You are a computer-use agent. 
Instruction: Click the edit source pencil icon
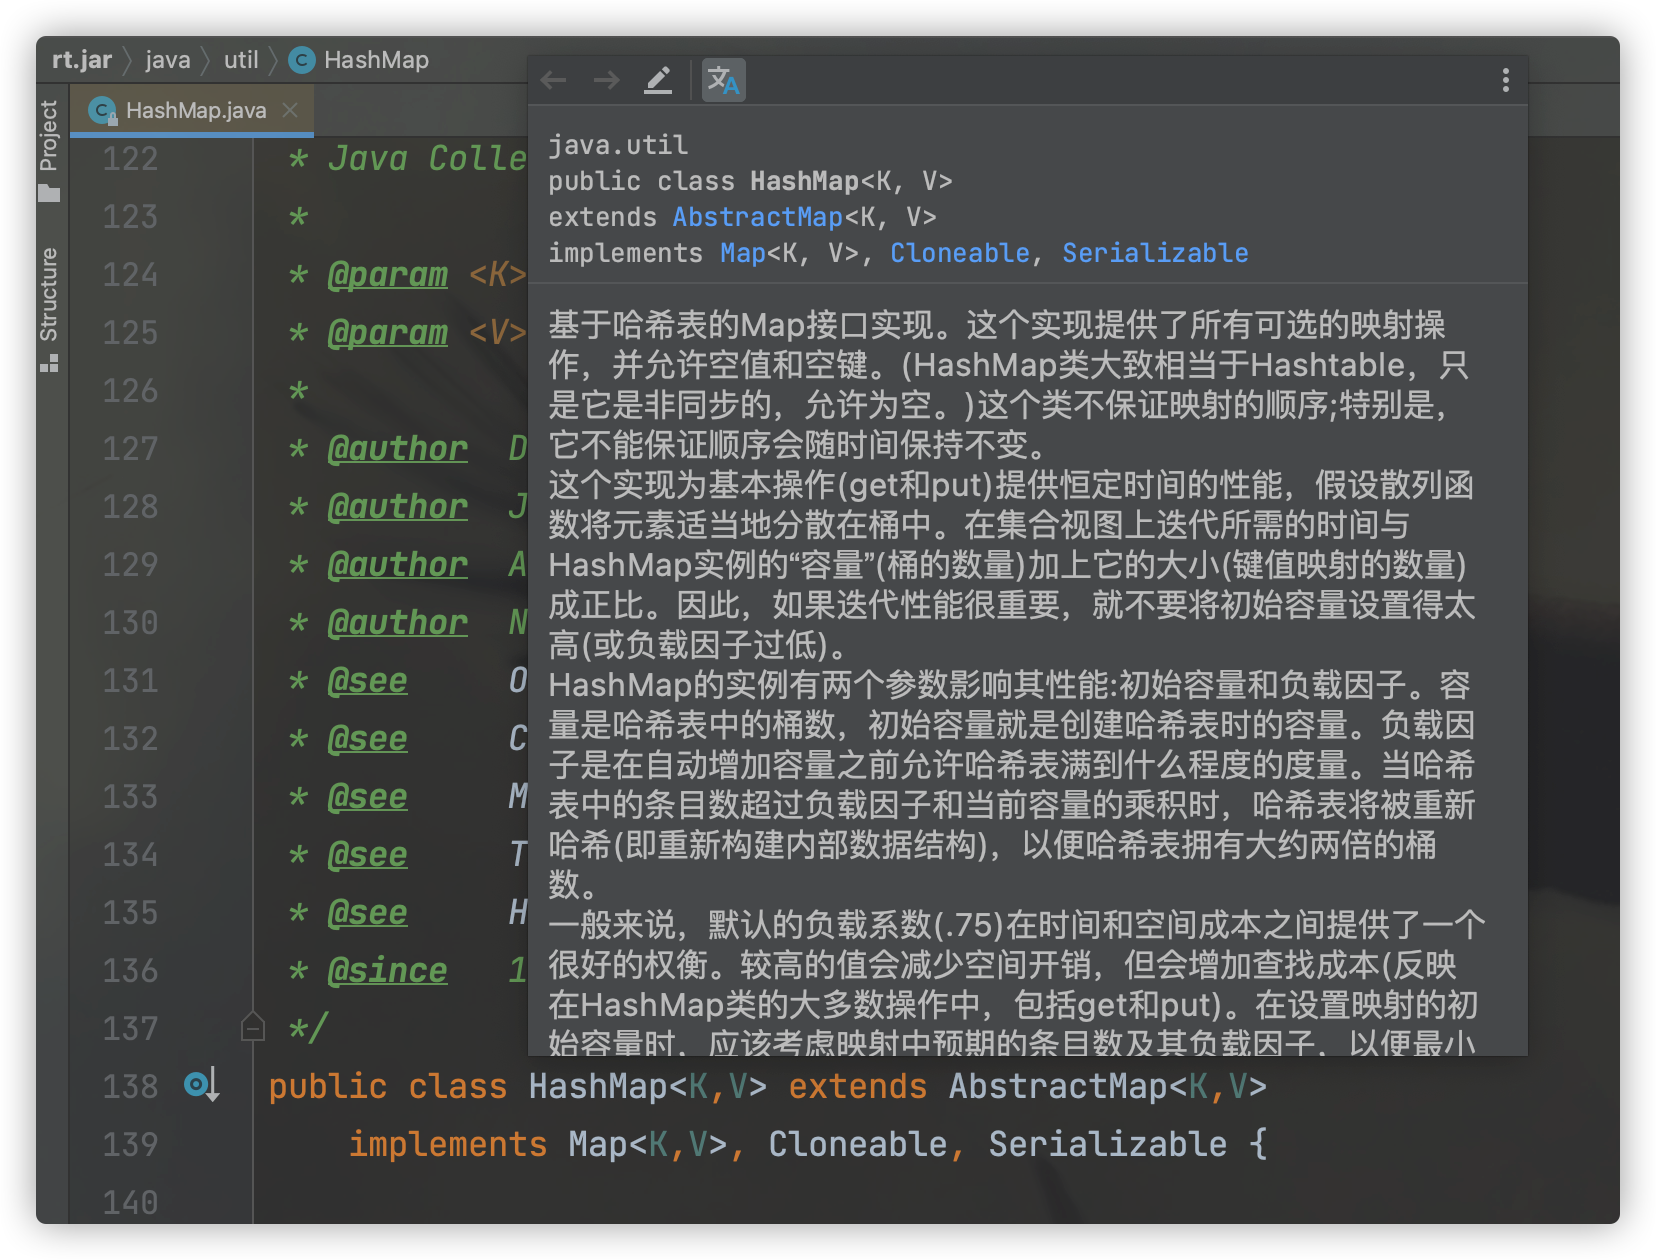point(658,80)
